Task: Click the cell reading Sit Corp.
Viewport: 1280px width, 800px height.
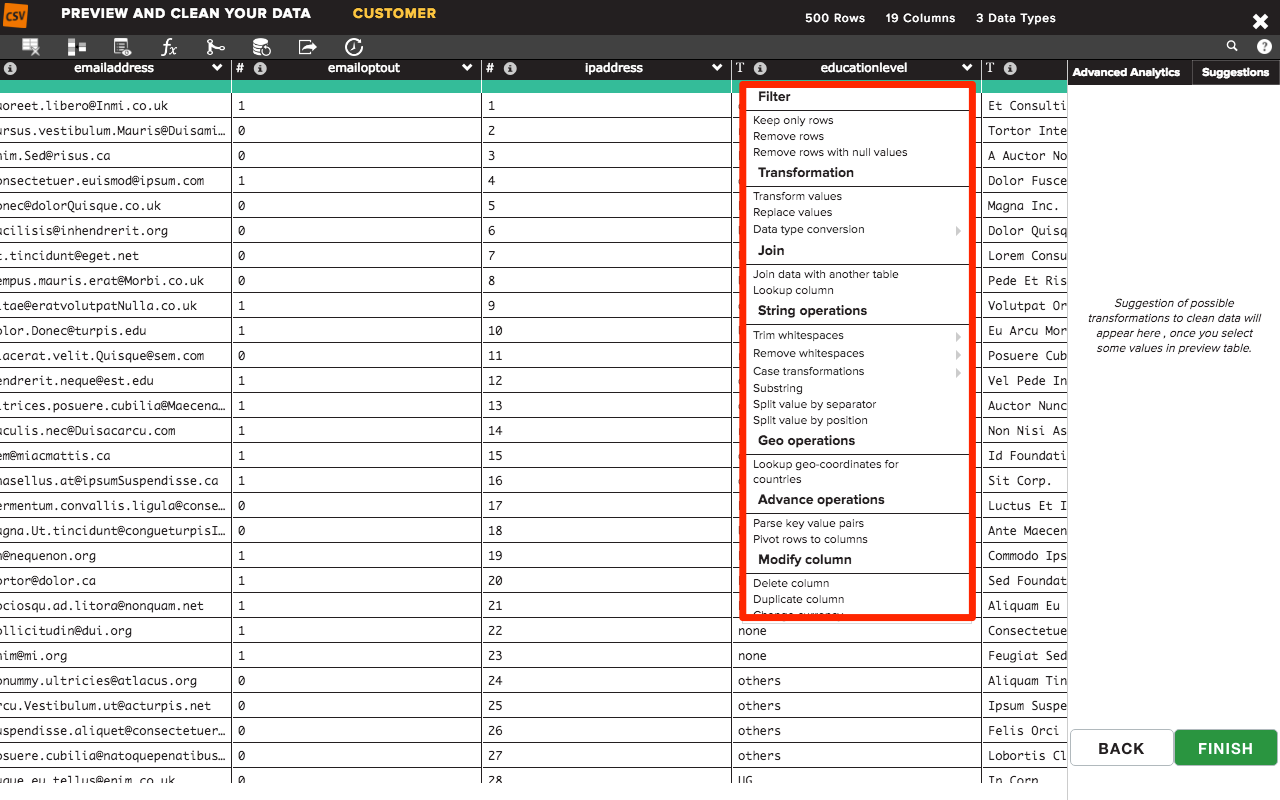Action: tap(1025, 481)
